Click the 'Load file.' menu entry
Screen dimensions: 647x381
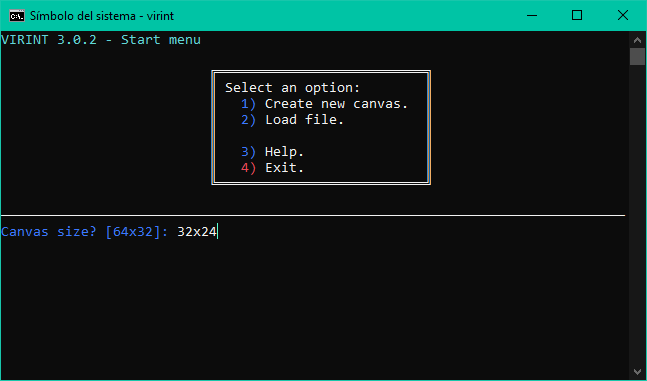coord(304,120)
